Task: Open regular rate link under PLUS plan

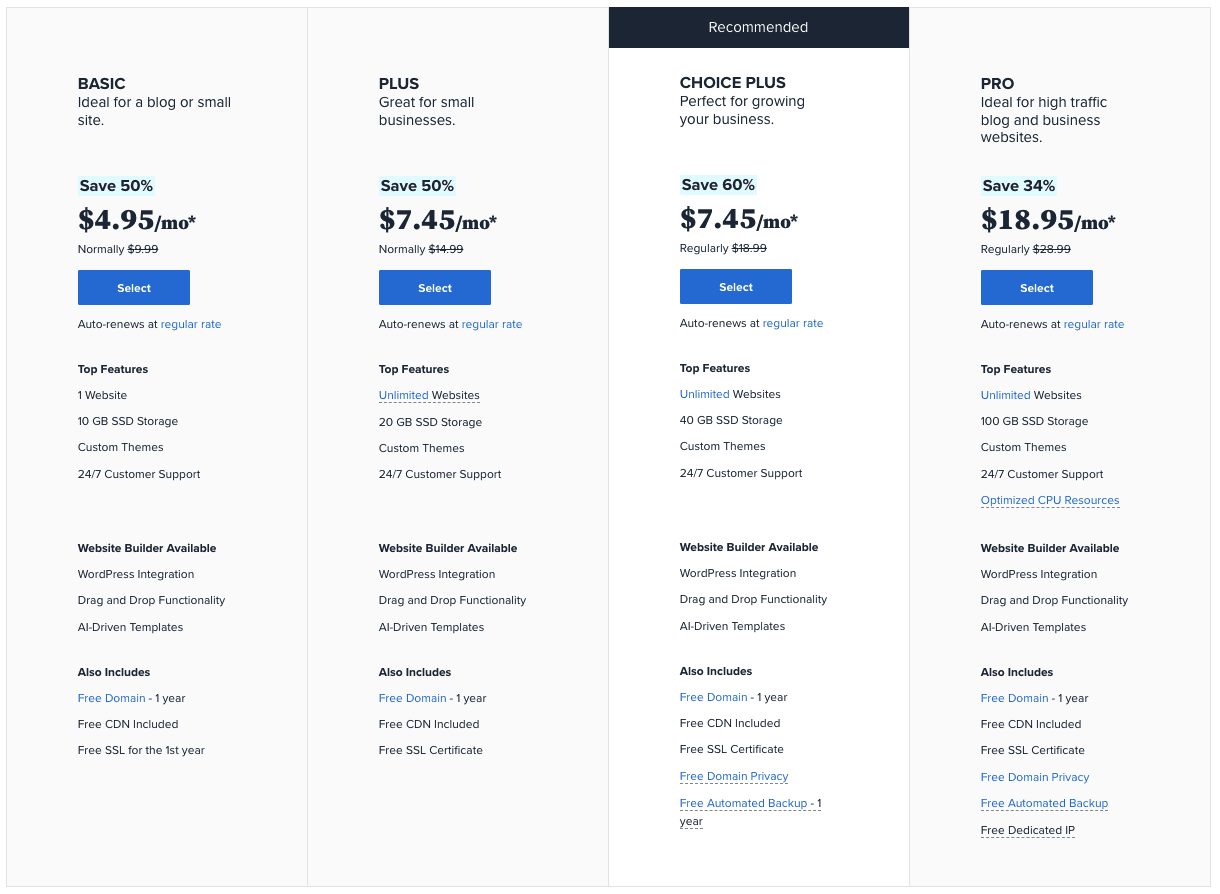Action: point(492,324)
